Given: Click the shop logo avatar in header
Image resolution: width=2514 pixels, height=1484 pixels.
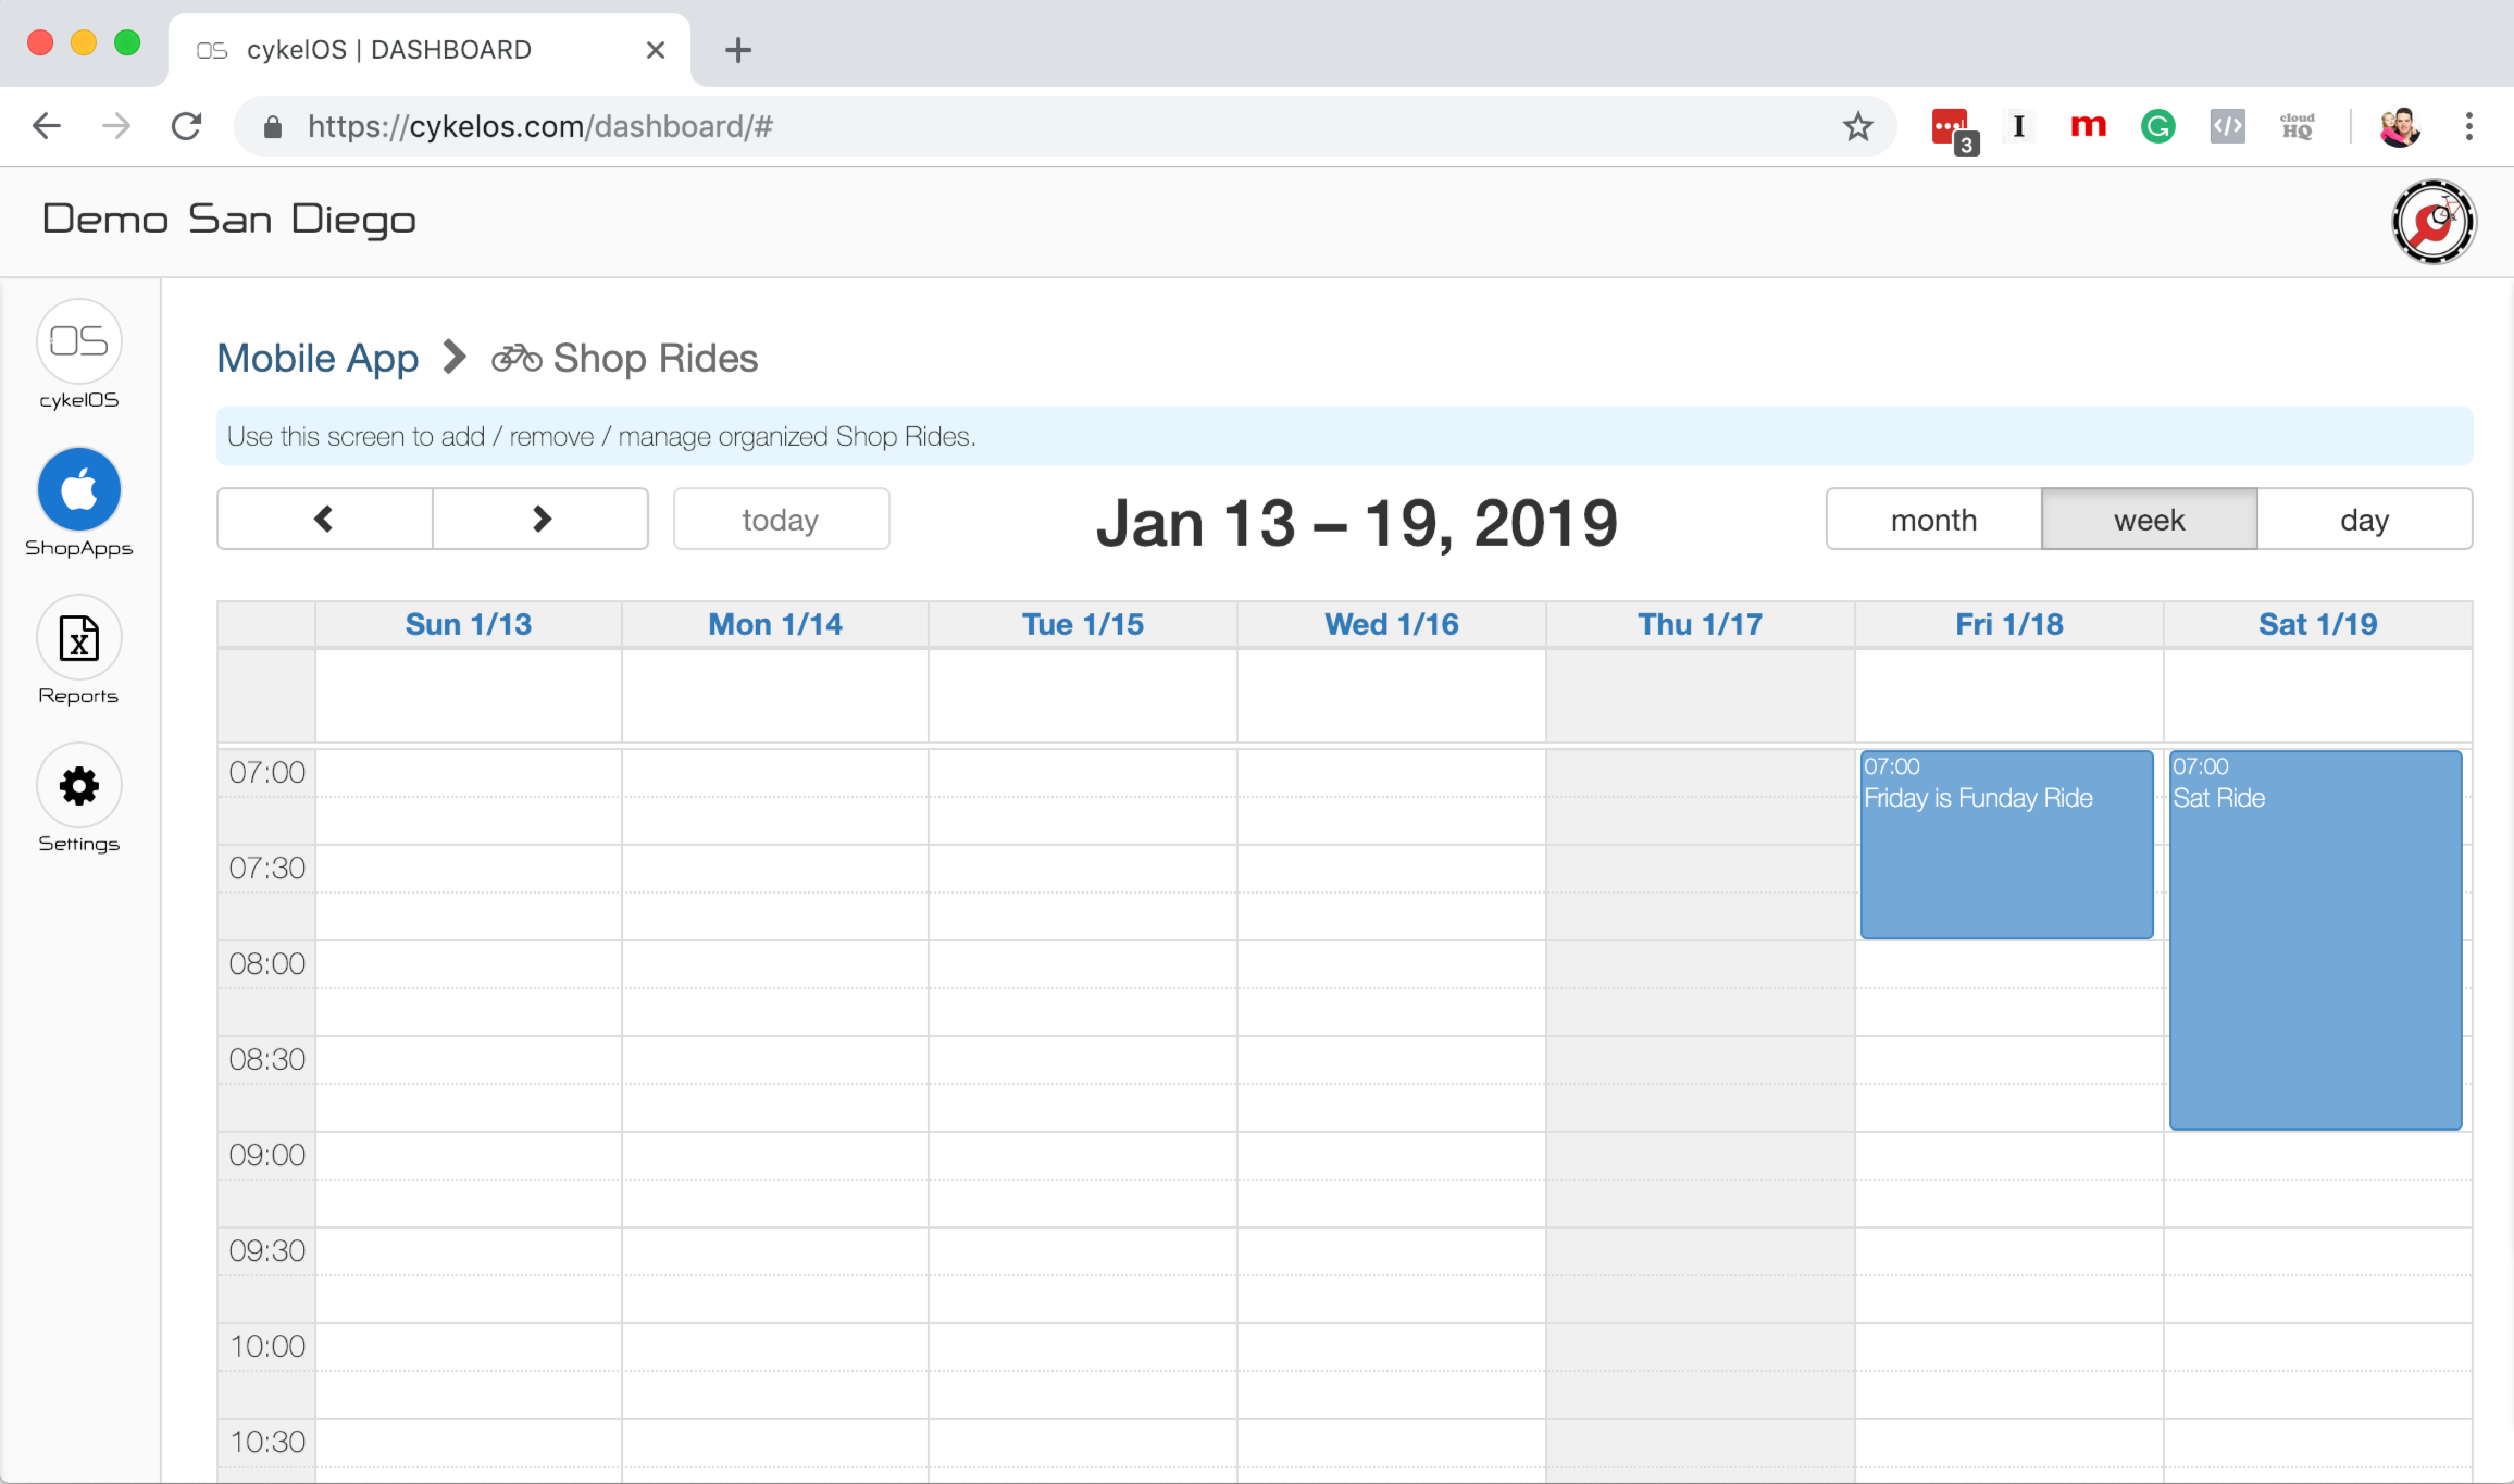Looking at the screenshot, I should (2433, 222).
